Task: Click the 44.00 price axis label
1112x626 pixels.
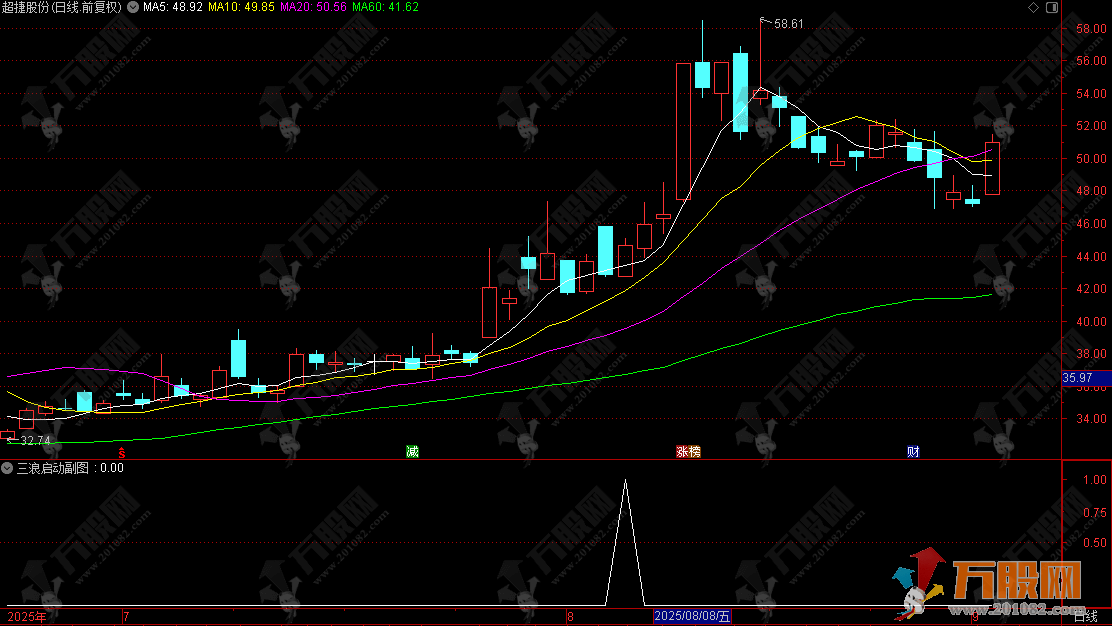Action: point(1091,257)
